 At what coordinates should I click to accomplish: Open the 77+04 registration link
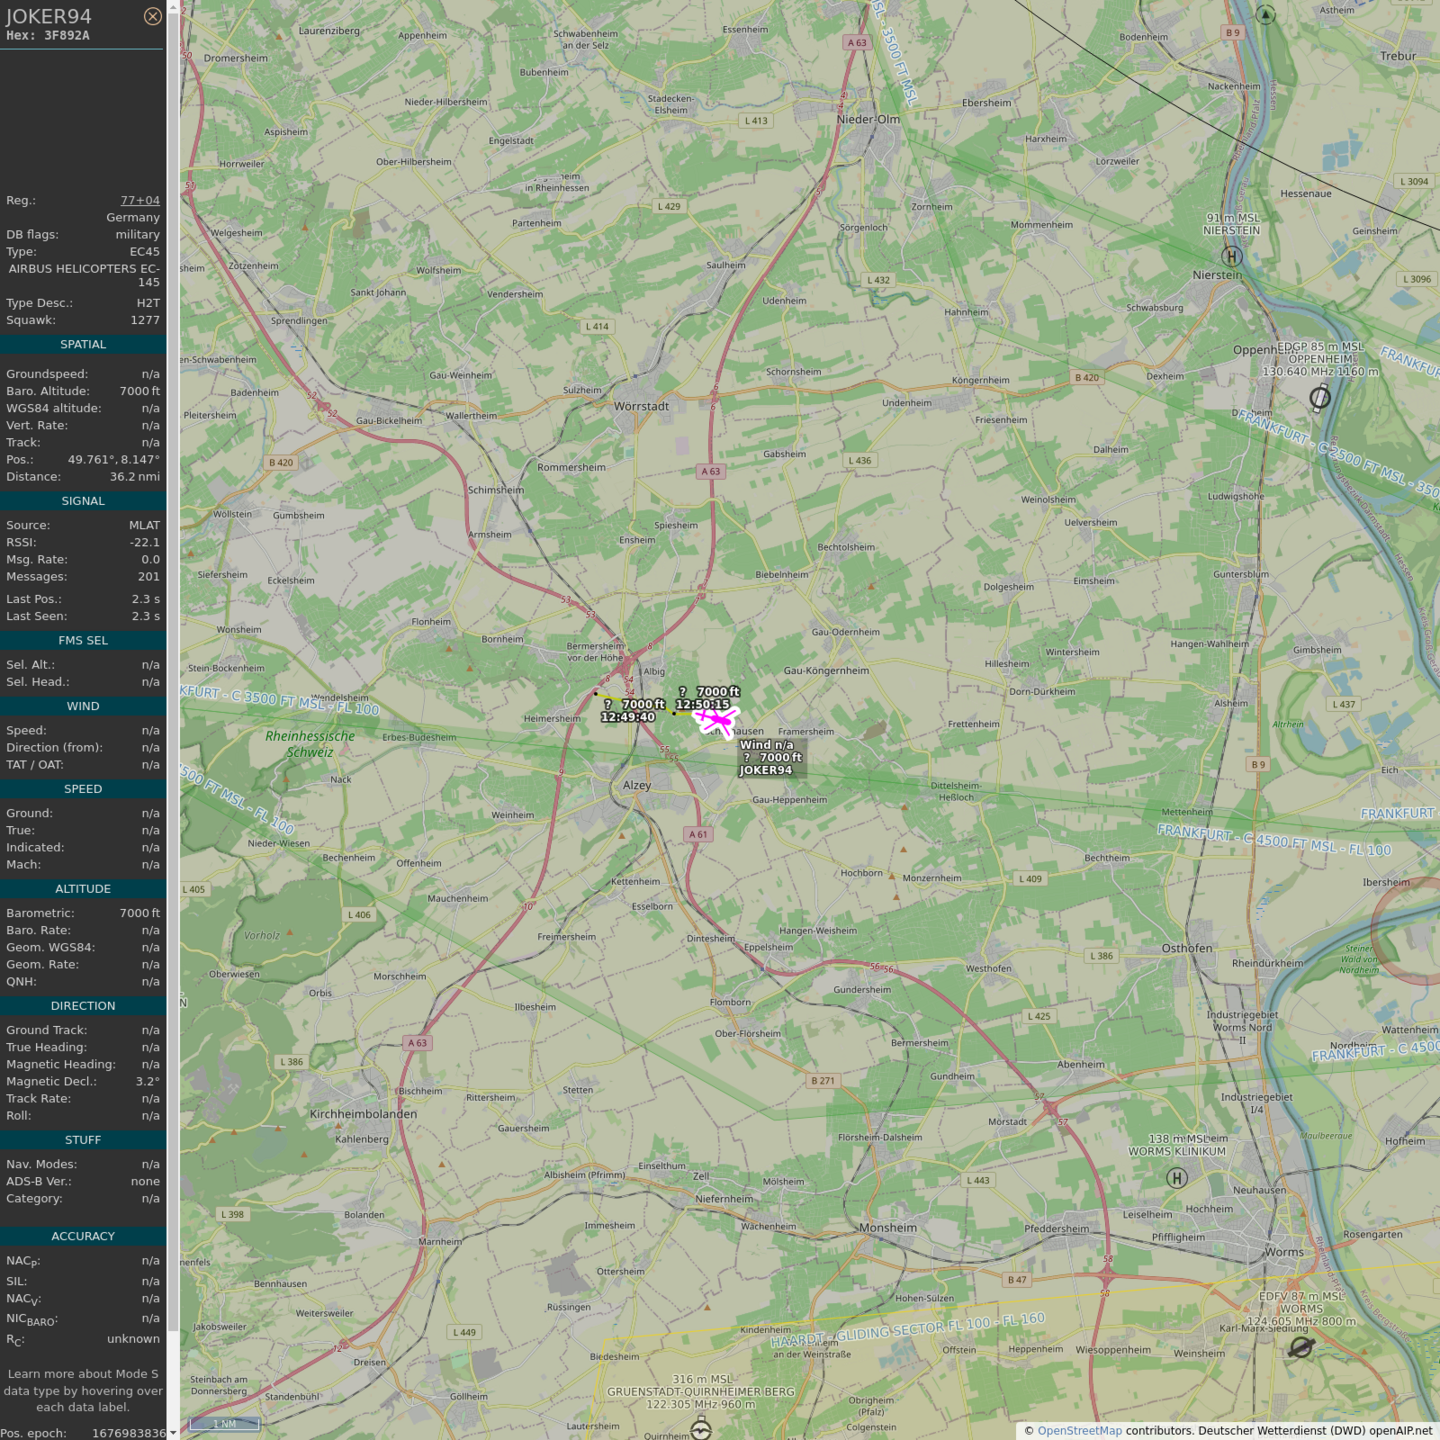click(140, 201)
